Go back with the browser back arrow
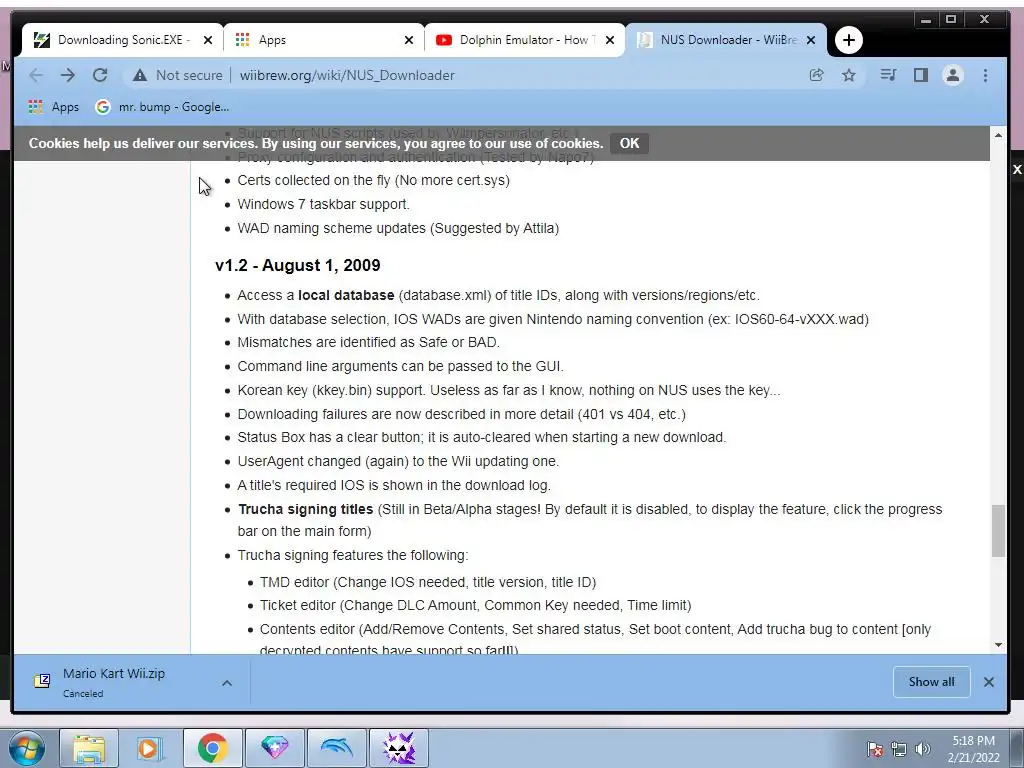 point(36,75)
